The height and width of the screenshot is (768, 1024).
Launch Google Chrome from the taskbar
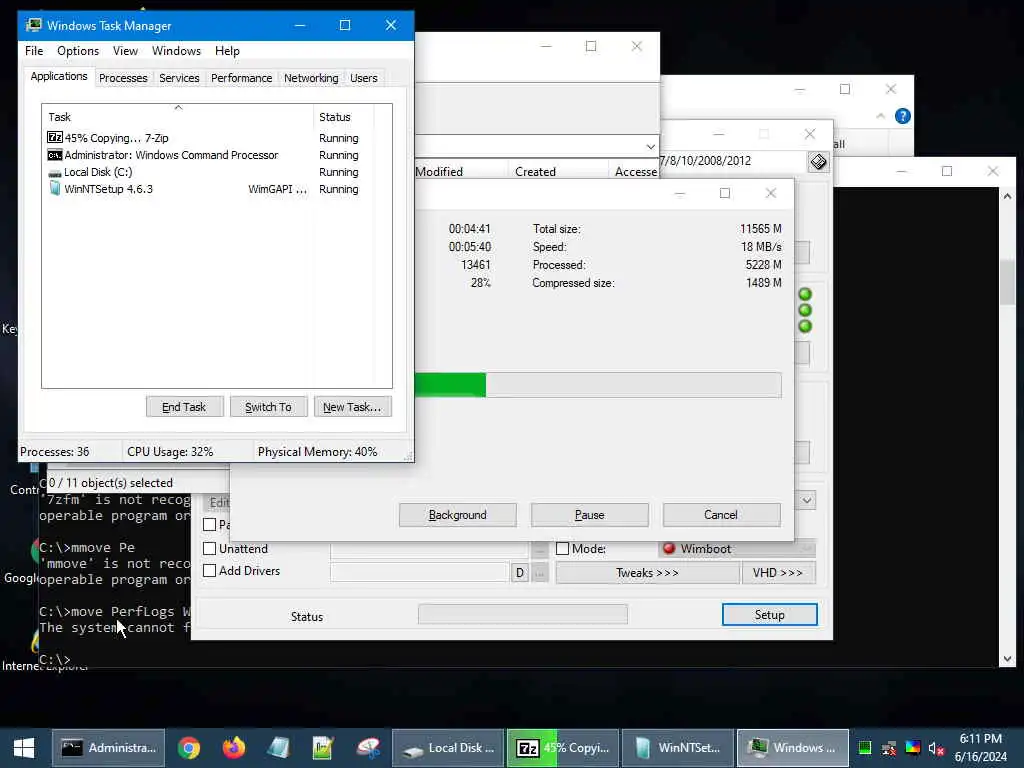pos(189,748)
